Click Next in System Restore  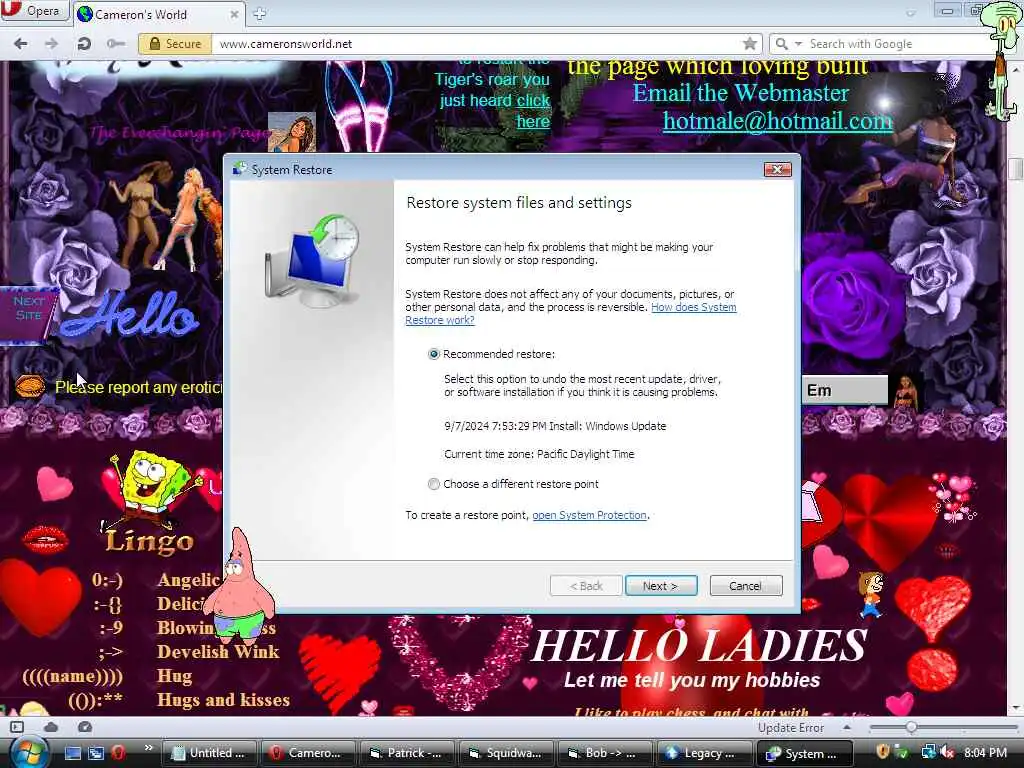(x=661, y=586)
